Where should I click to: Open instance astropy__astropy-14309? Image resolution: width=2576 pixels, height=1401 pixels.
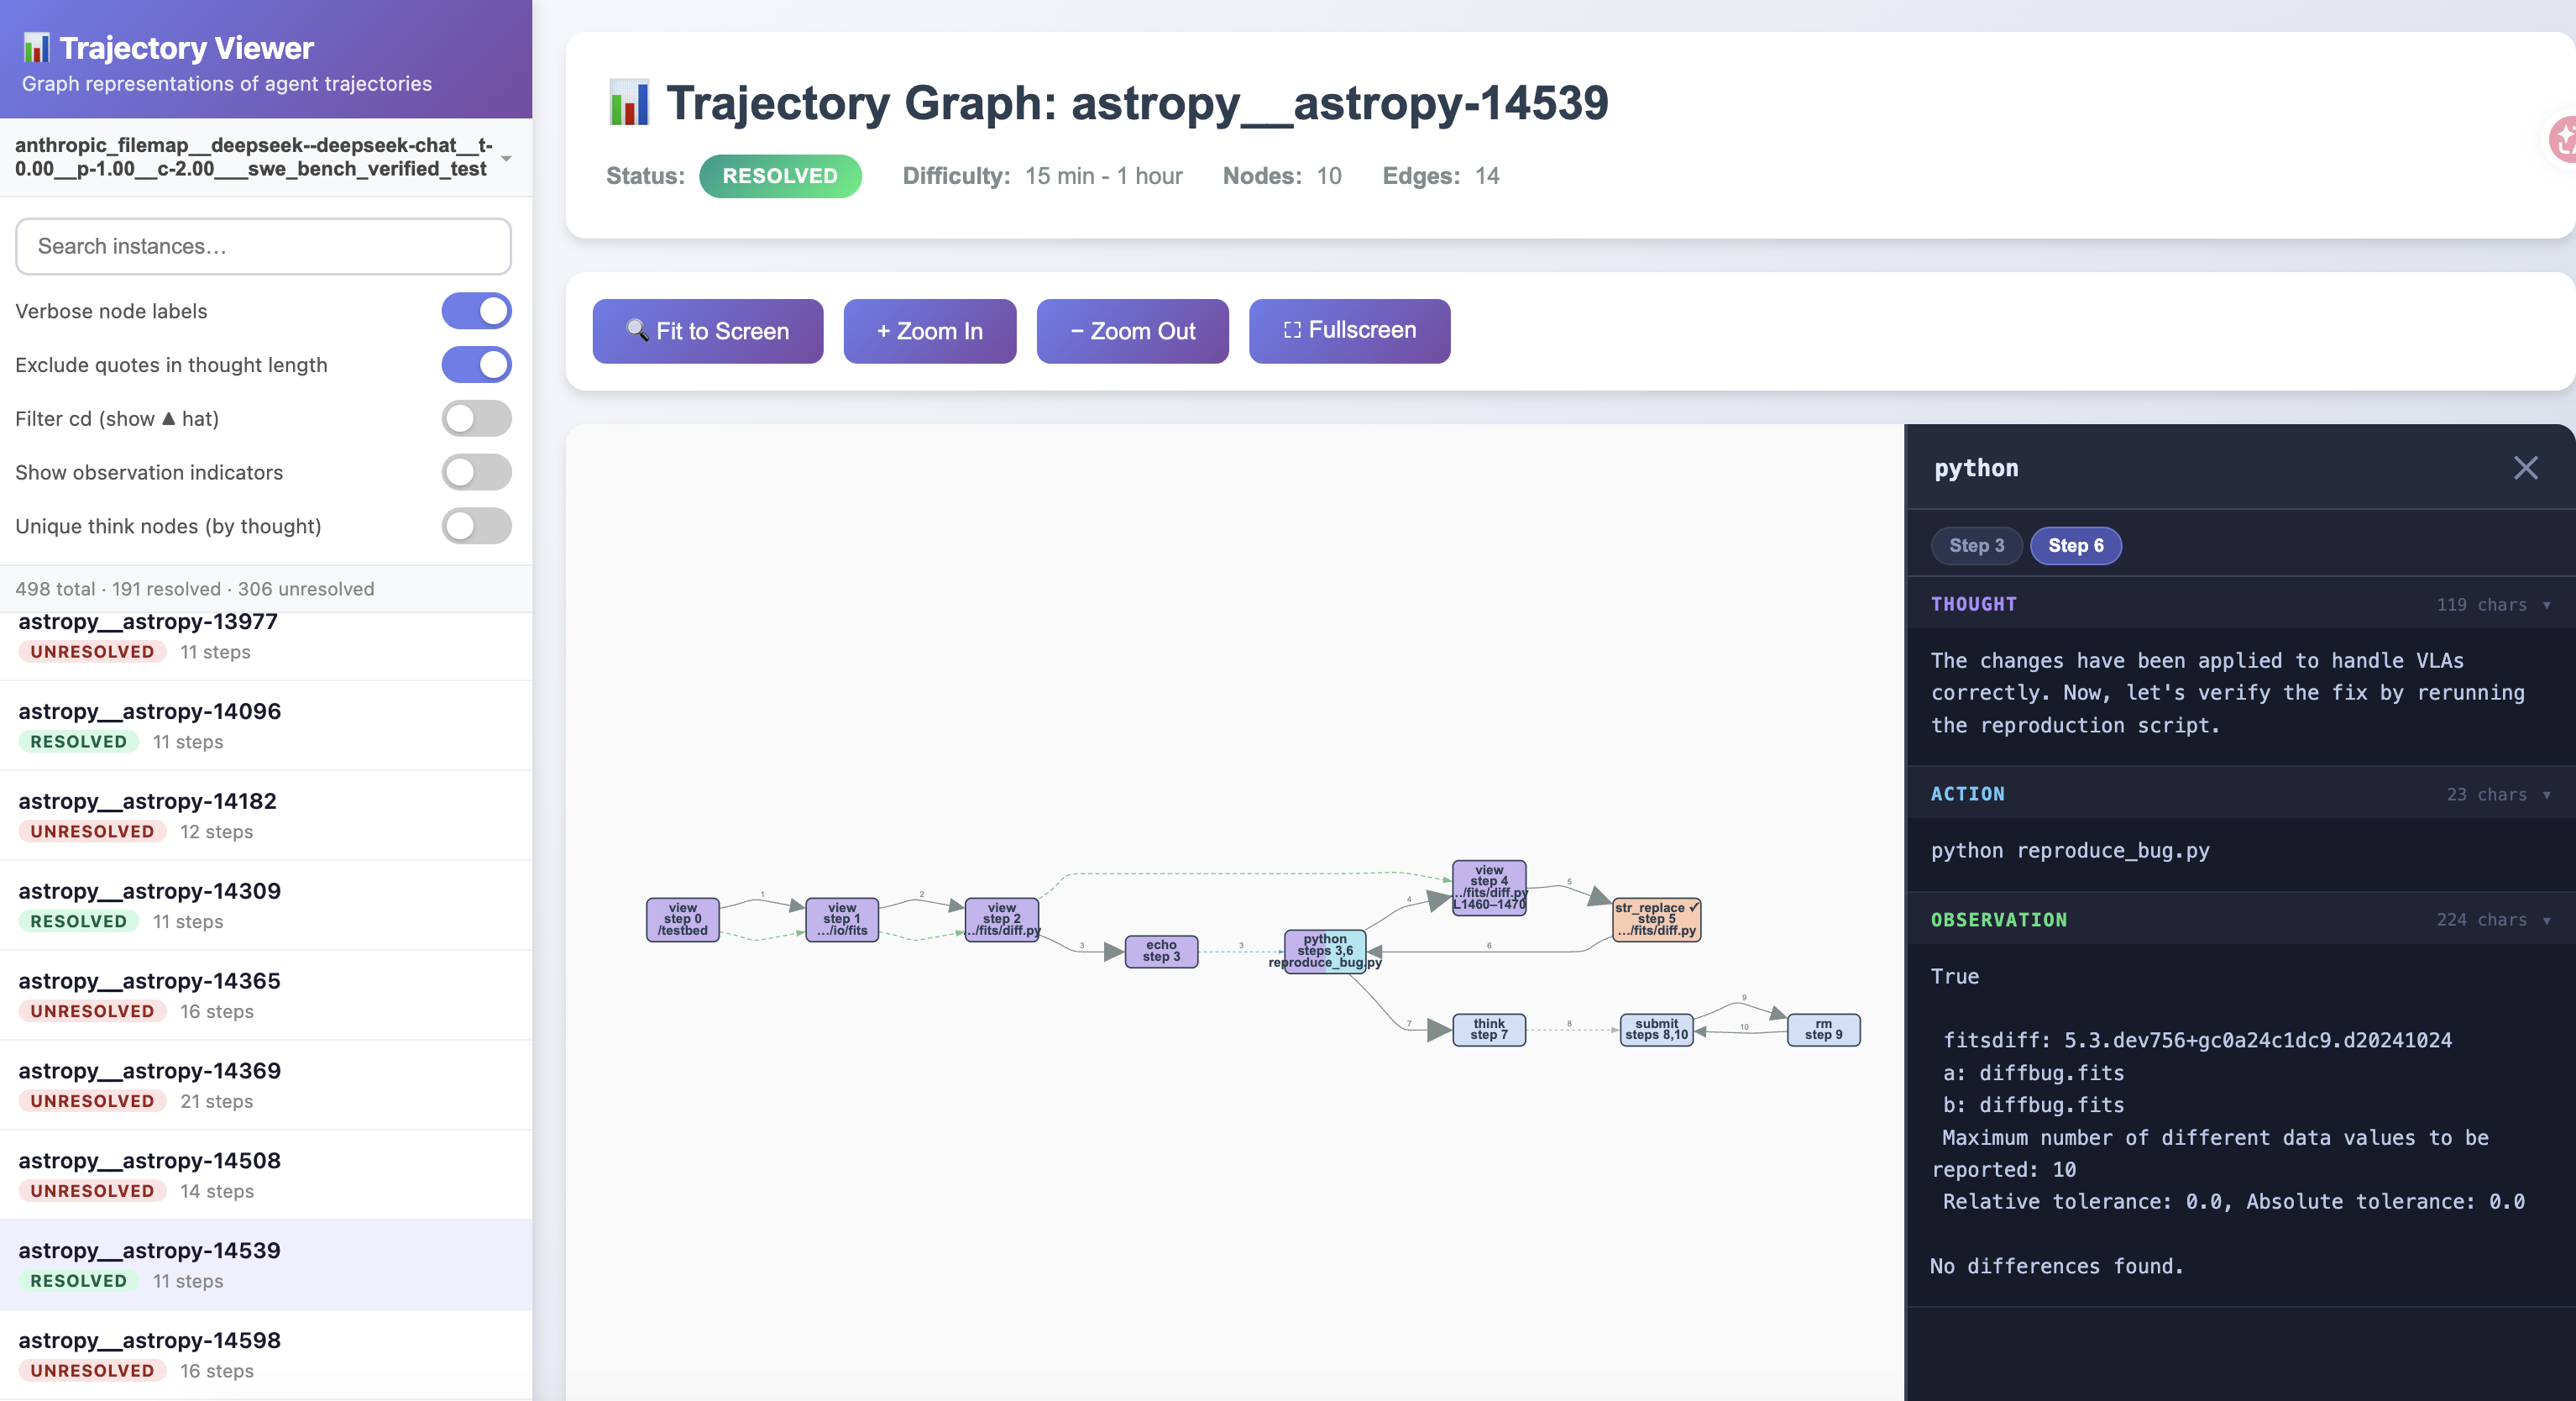coord(266,905)
